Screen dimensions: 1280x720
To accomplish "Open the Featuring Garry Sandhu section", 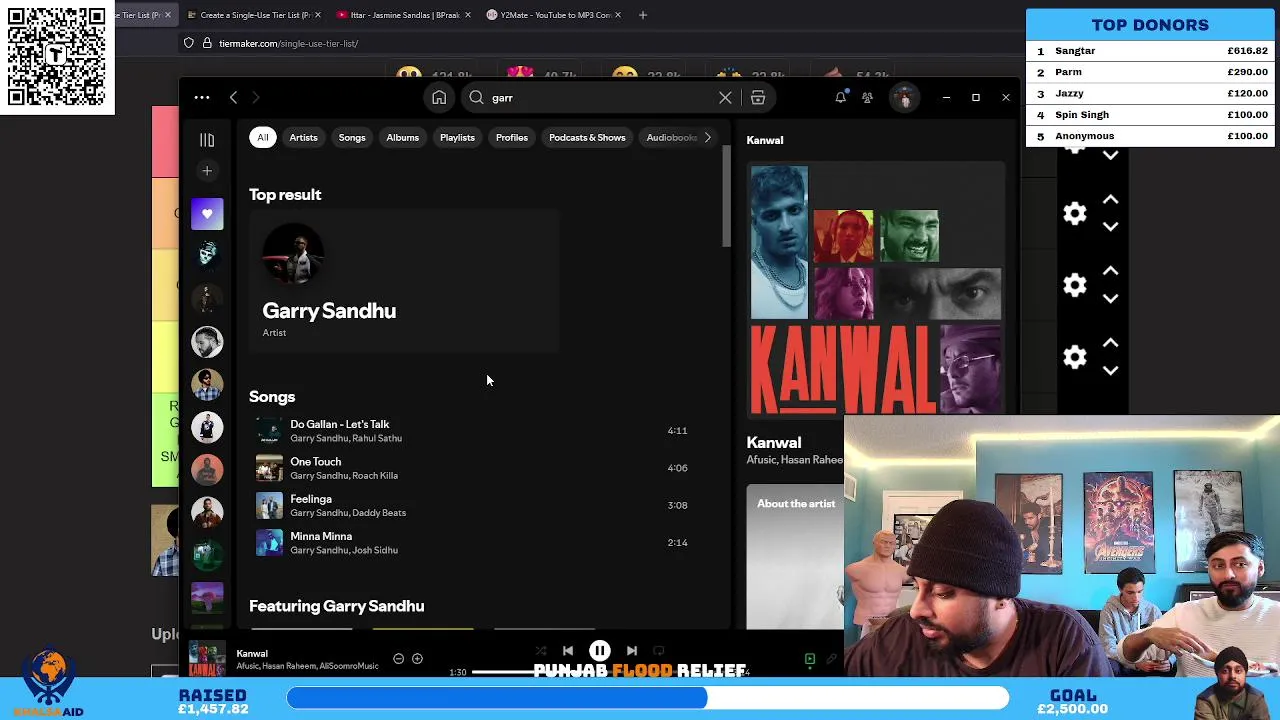I will 336,606.
